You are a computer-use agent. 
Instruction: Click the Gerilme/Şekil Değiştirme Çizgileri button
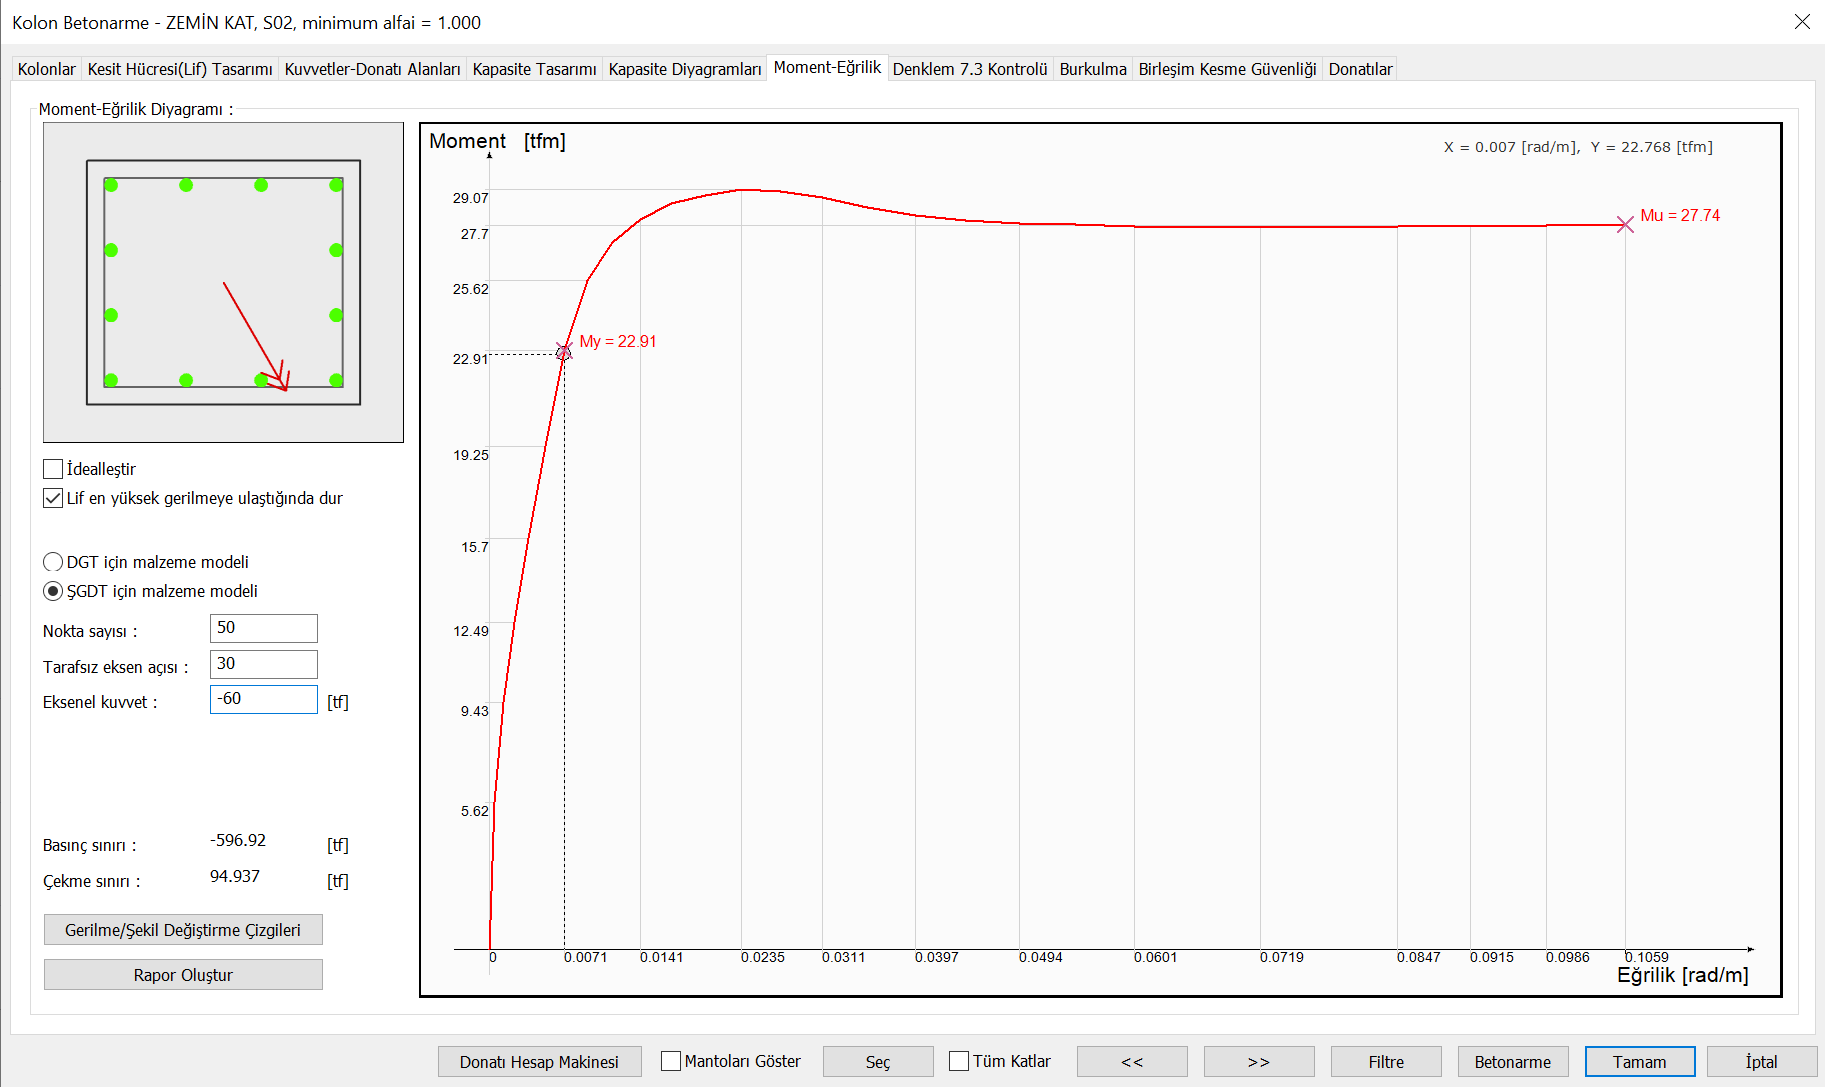coord(183,930)
